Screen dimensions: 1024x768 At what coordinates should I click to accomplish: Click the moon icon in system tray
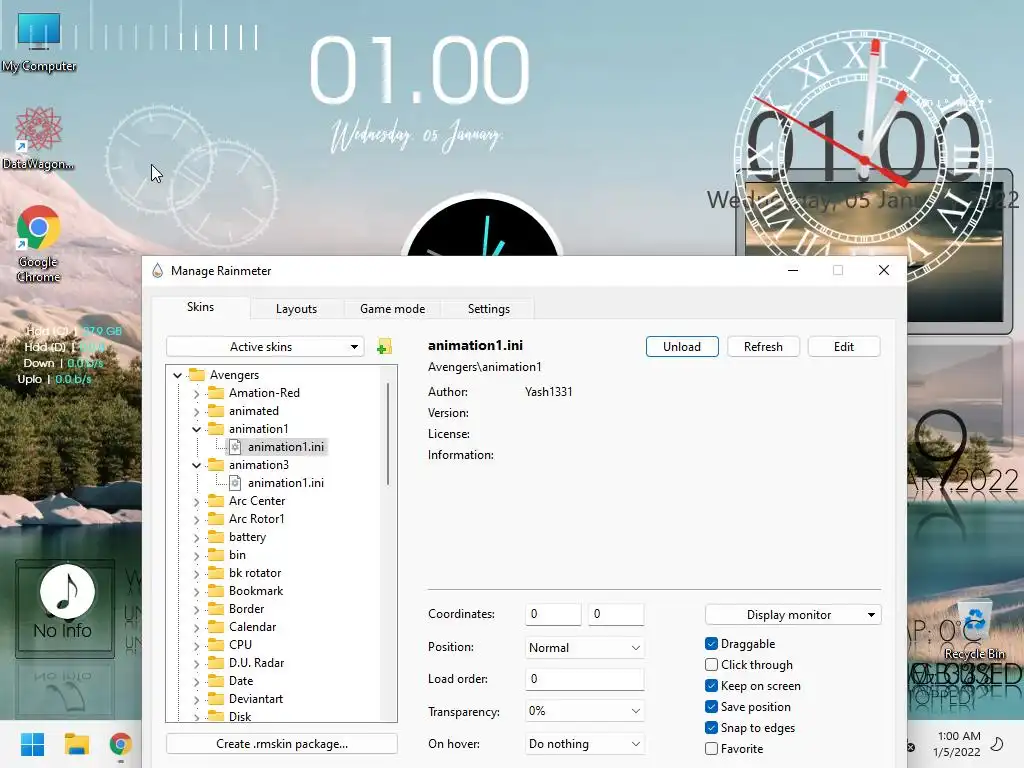(x=997, y=744)
